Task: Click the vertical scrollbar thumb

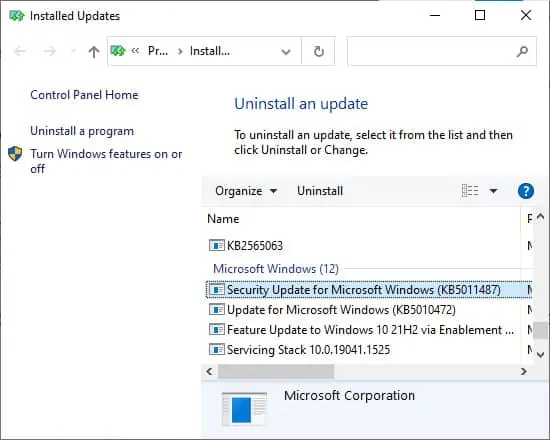Action: 541,330
